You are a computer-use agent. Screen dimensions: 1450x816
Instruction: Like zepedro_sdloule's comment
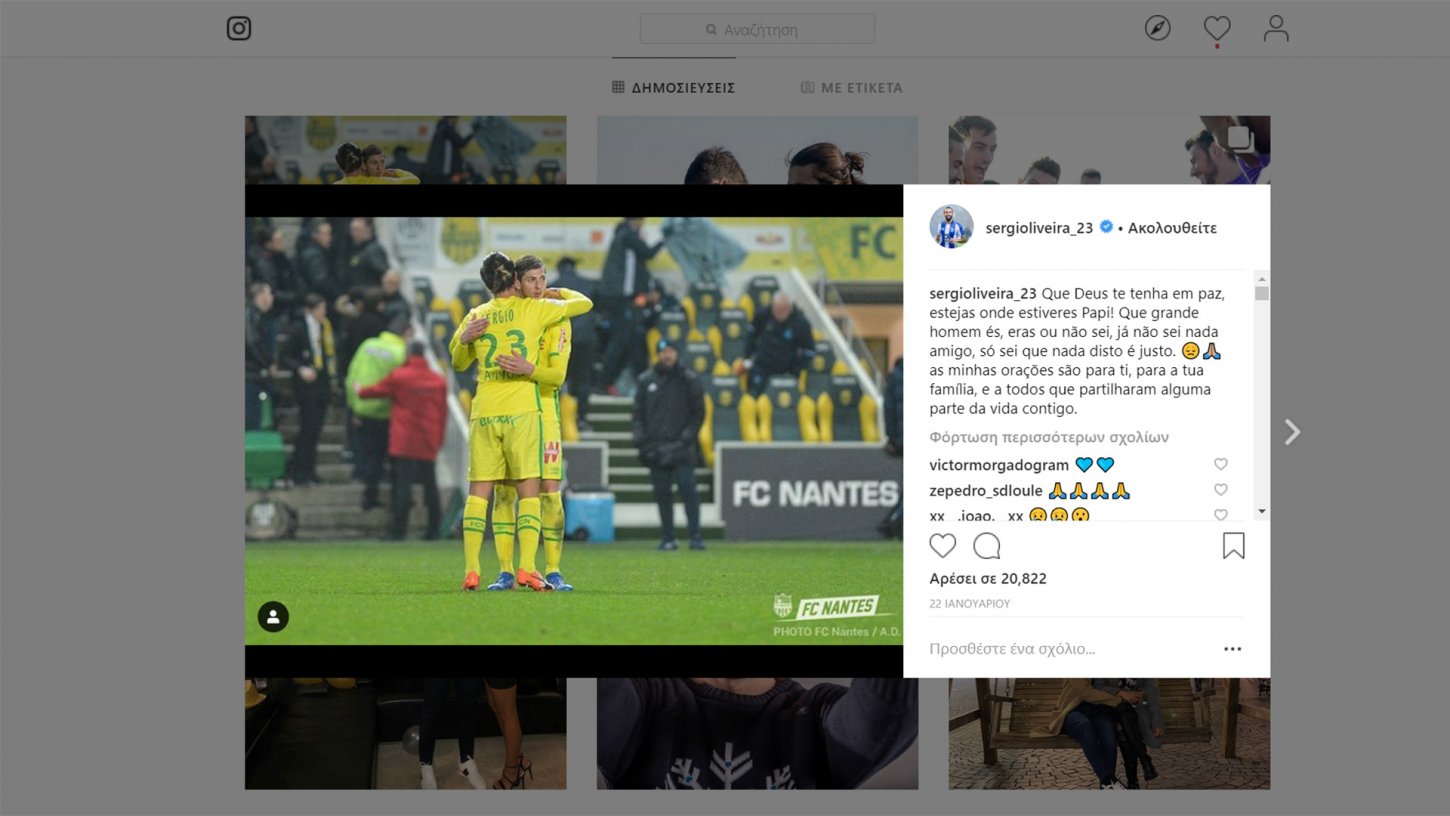[x=1220, y=490]
